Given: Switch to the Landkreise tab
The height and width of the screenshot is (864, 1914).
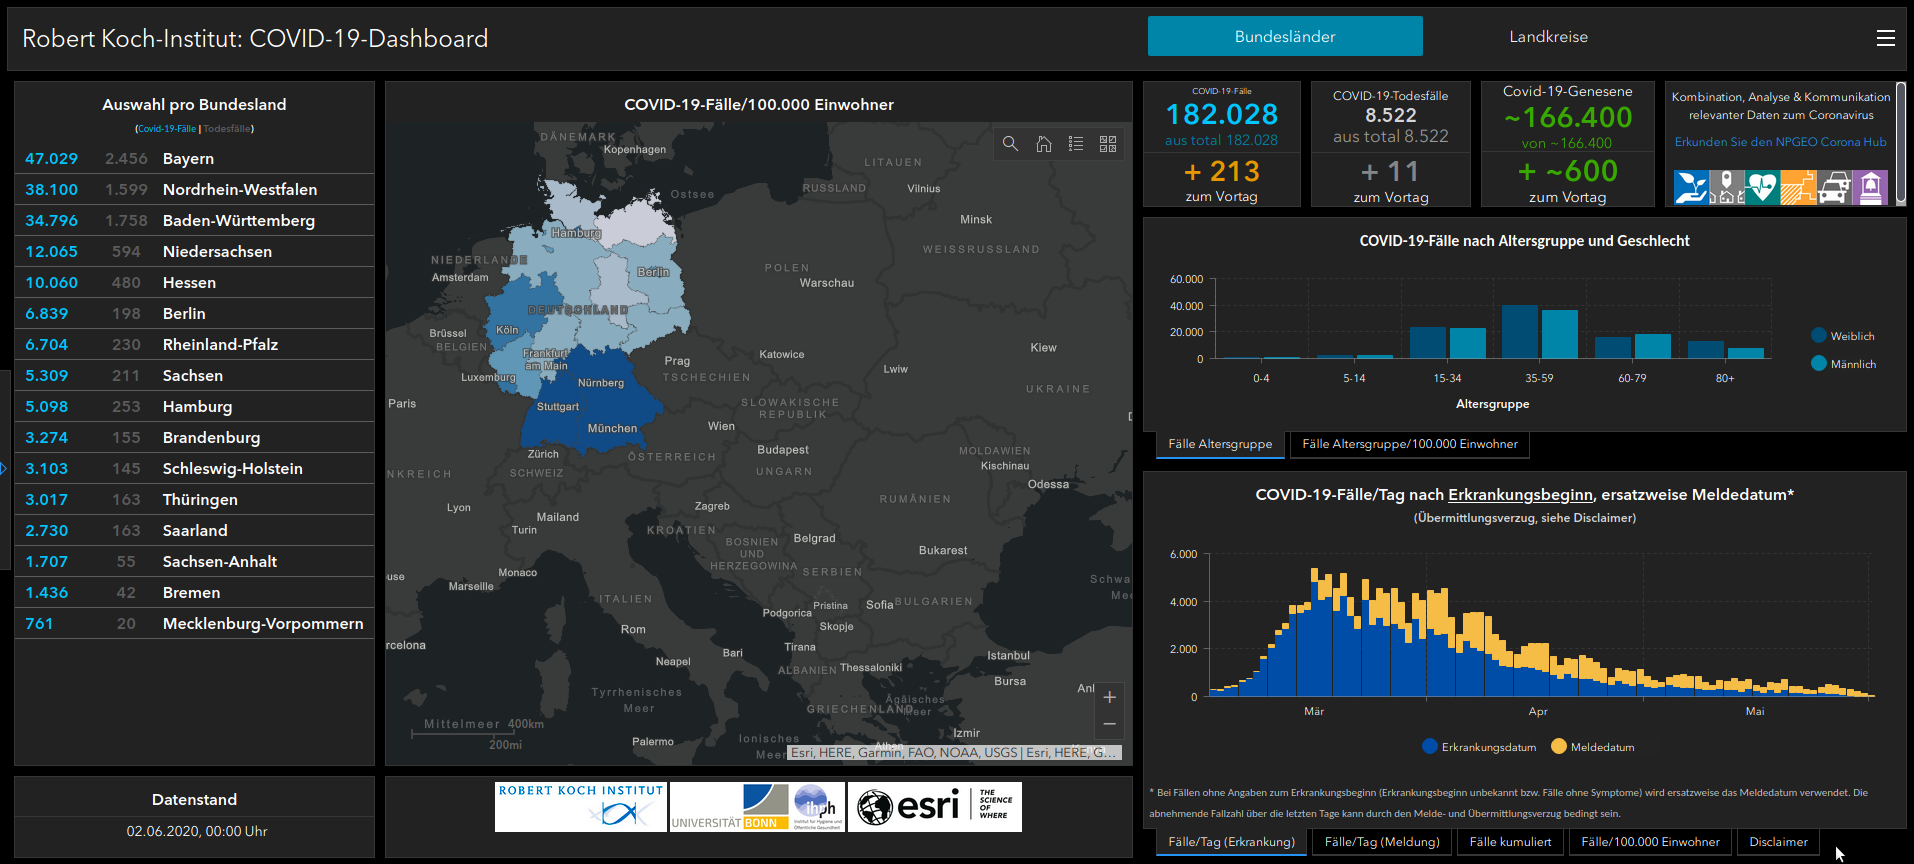Looking at the screenshot, I should coord(1548,37).
